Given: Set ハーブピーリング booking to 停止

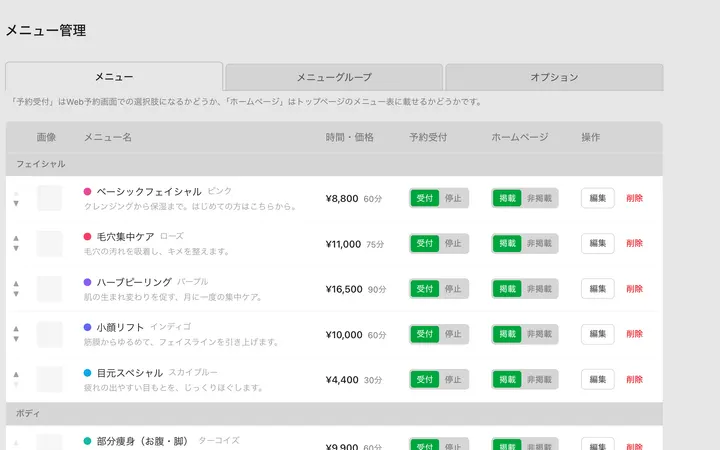Looking at the screenshot, I should click(453, 289).
